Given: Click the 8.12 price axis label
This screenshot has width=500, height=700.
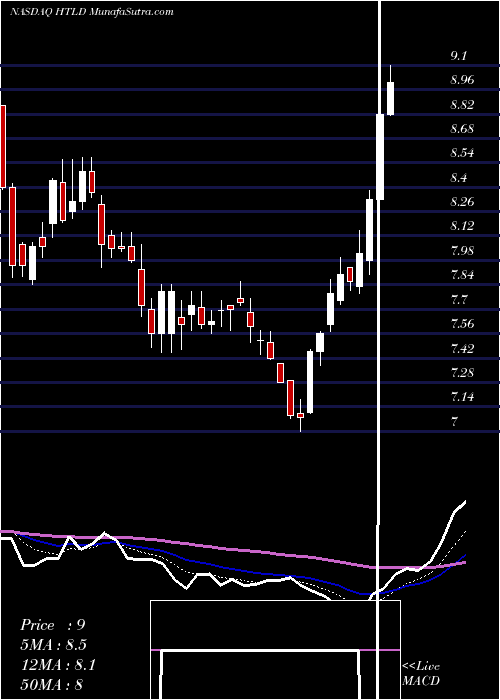Looking at the screenshot, I should point(462,226).
